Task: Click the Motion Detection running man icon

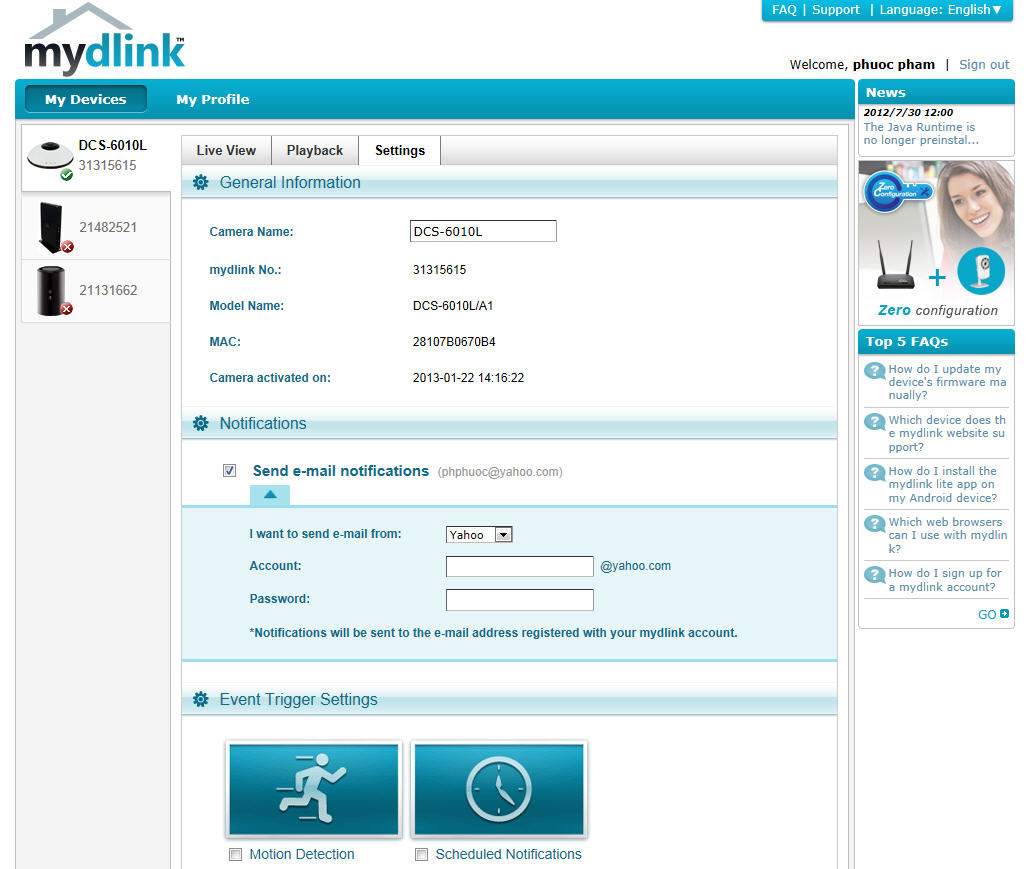Action: click(x=313, y=789)
